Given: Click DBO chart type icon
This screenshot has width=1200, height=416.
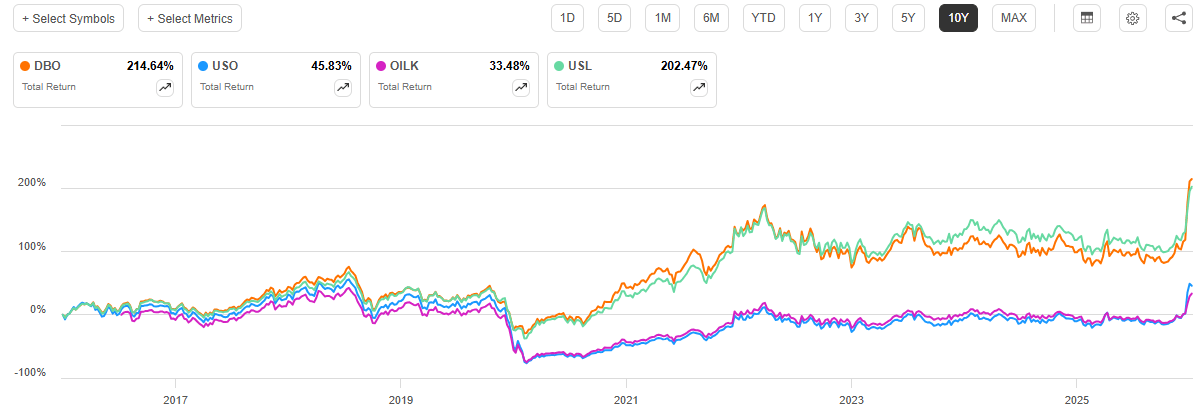Looking at the screenshot, I should click(x=164, y=88).
